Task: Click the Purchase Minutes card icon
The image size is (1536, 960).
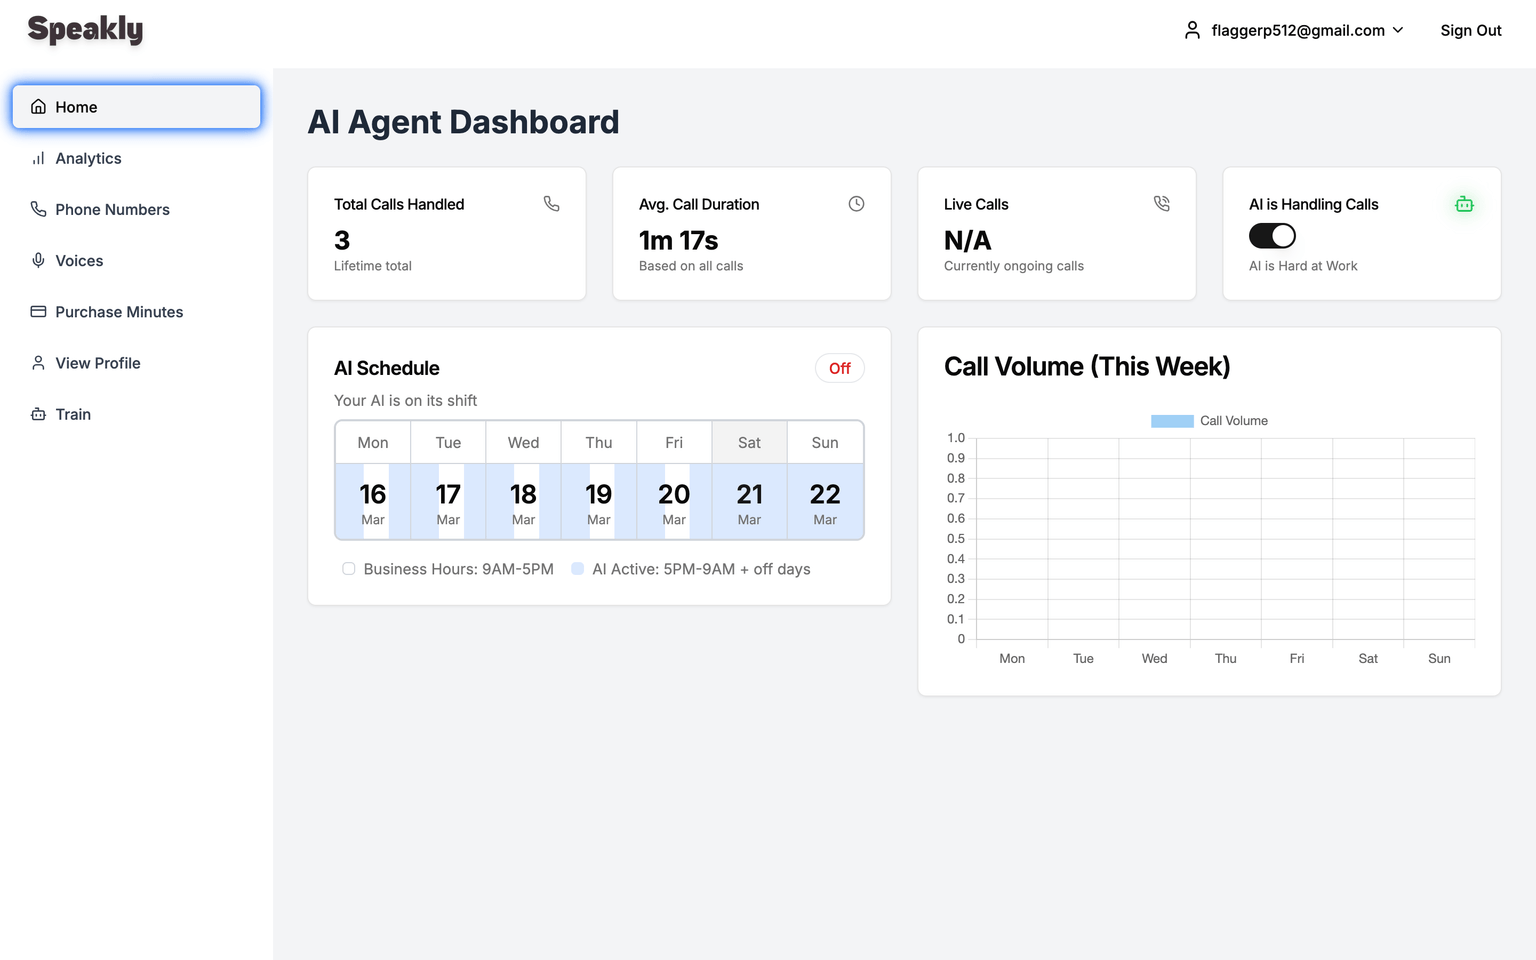Action: (38, 311)
